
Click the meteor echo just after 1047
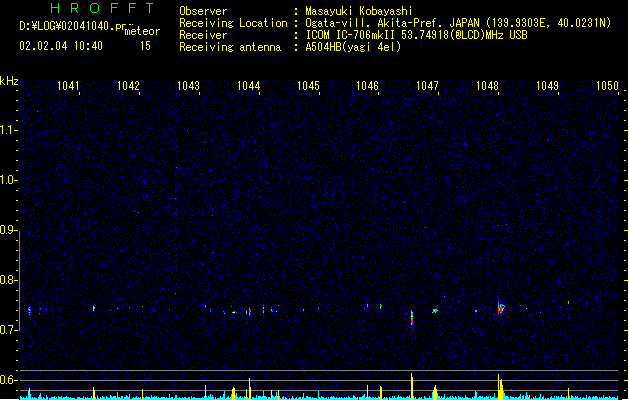pyautogui.click(x=435, y=311)
